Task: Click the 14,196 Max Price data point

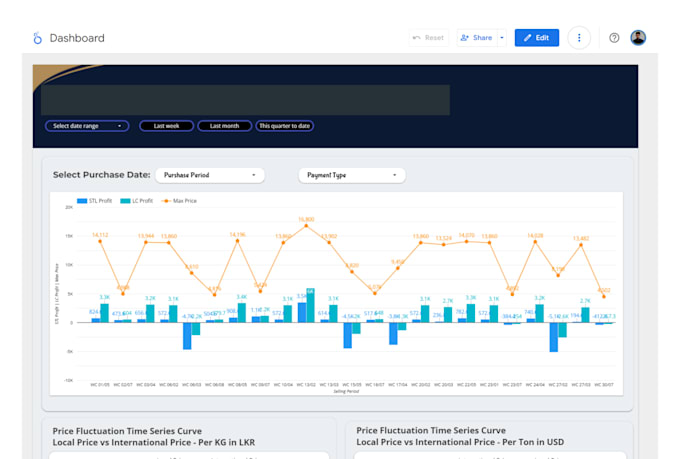Action: pyautogui.click(x=238, y=241)
